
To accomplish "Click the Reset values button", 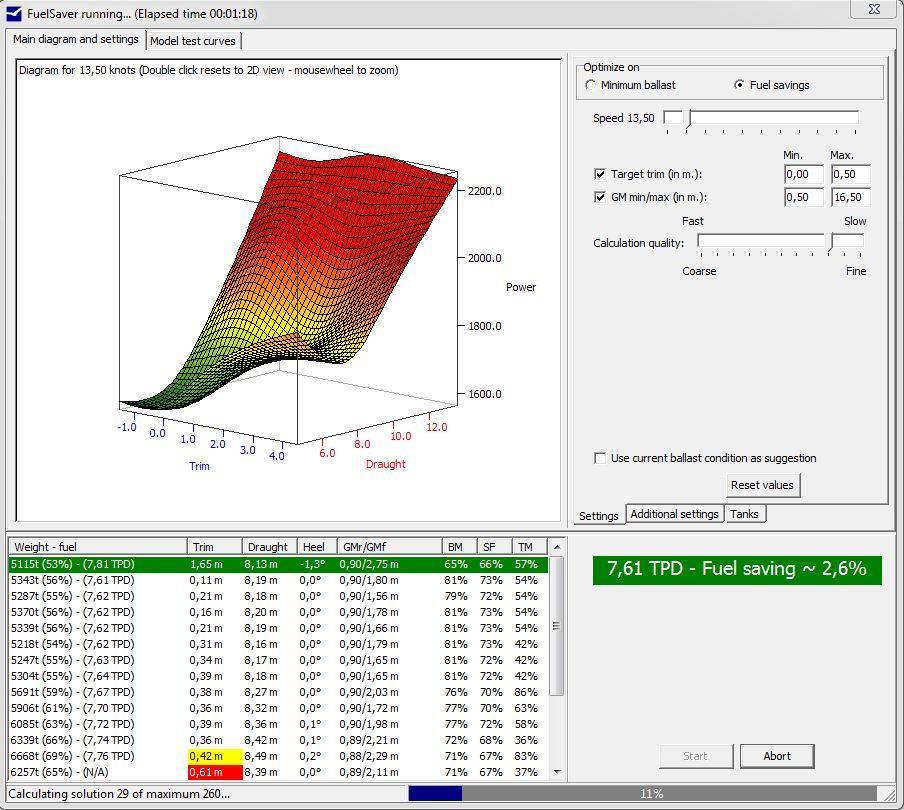I will (x=763, y=485).
